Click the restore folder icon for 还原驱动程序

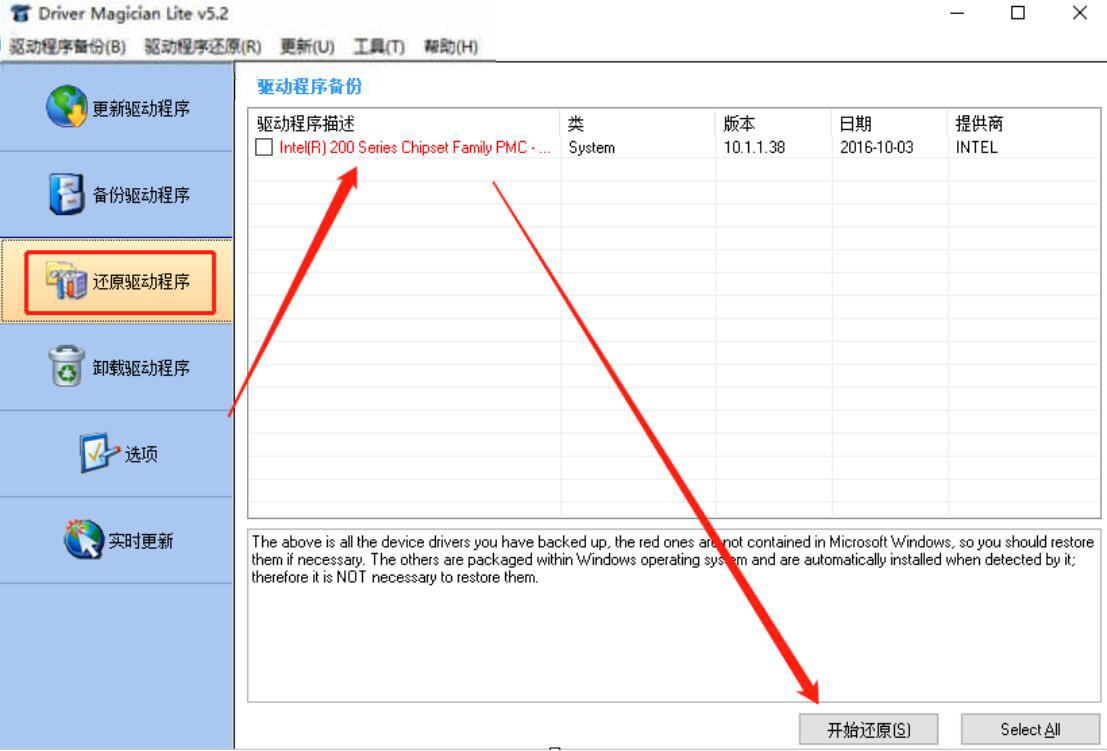(x=66, y=280)
